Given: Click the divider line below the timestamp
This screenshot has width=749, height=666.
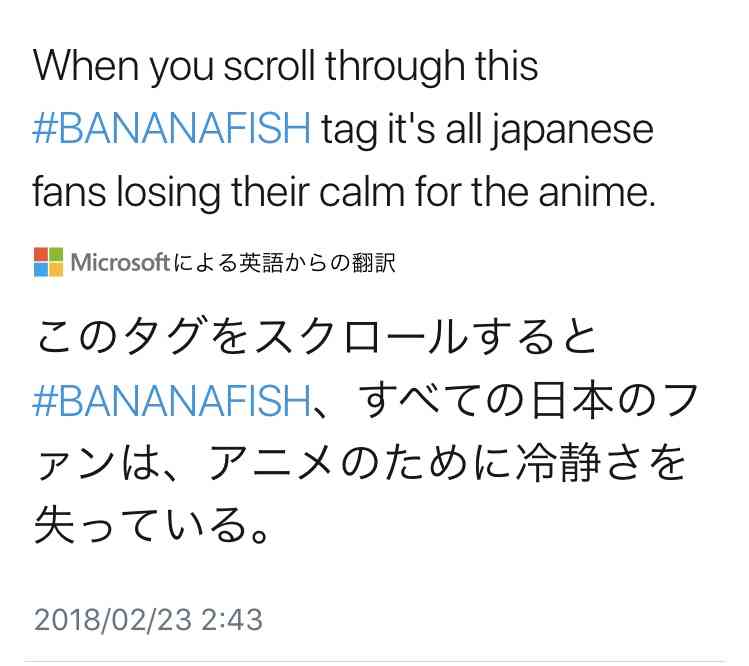Looking at the screenshot, I should click(374, 662).
